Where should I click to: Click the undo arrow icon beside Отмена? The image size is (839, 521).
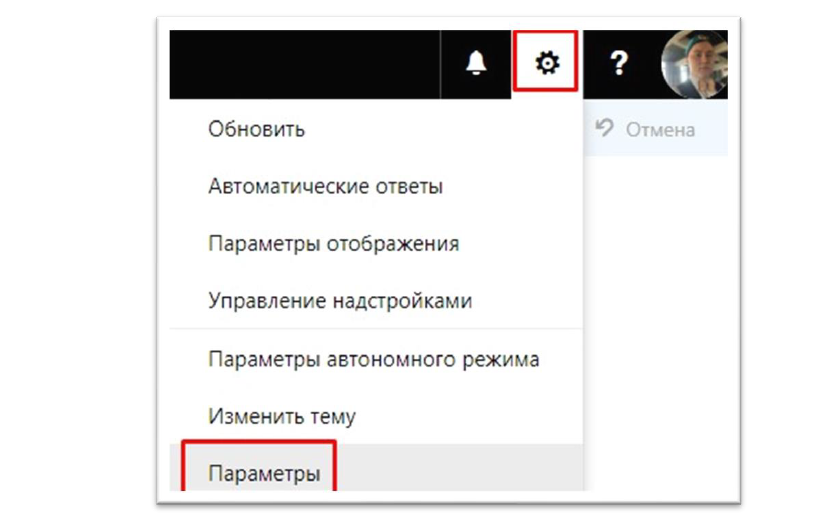pyautogui.click(x=603, y=128)
